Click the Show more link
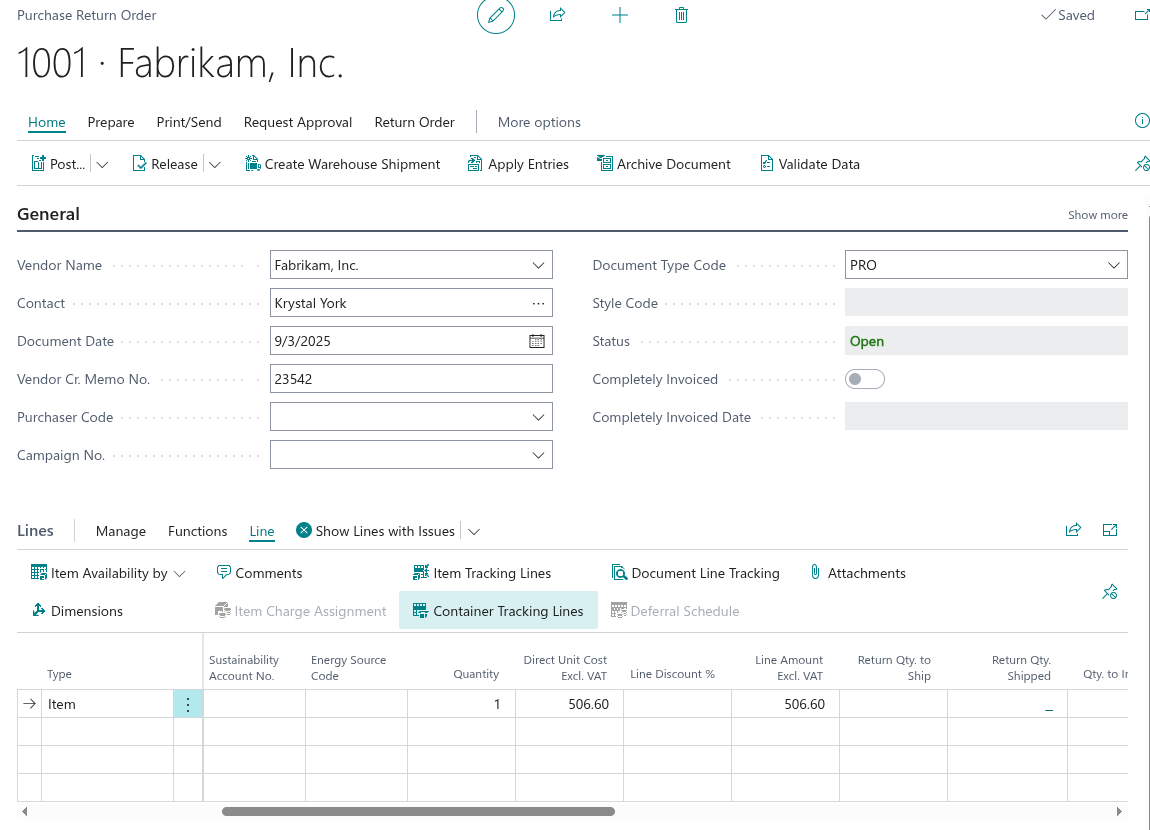 coord(1097,215)
